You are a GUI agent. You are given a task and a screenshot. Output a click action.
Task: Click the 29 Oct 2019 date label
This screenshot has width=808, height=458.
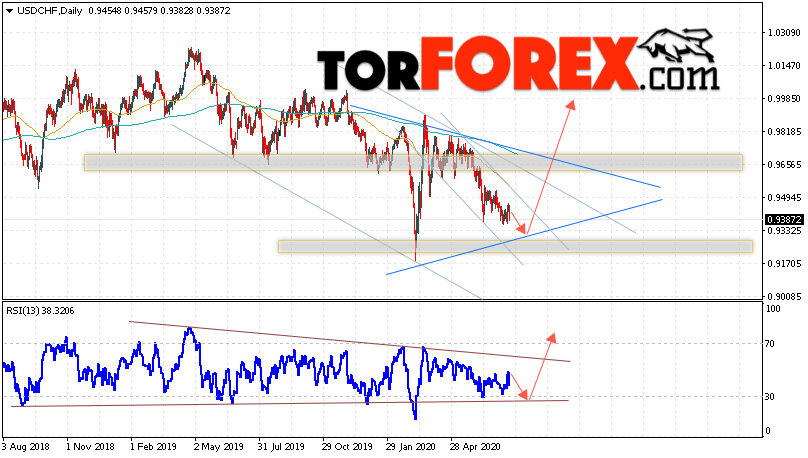347,447
